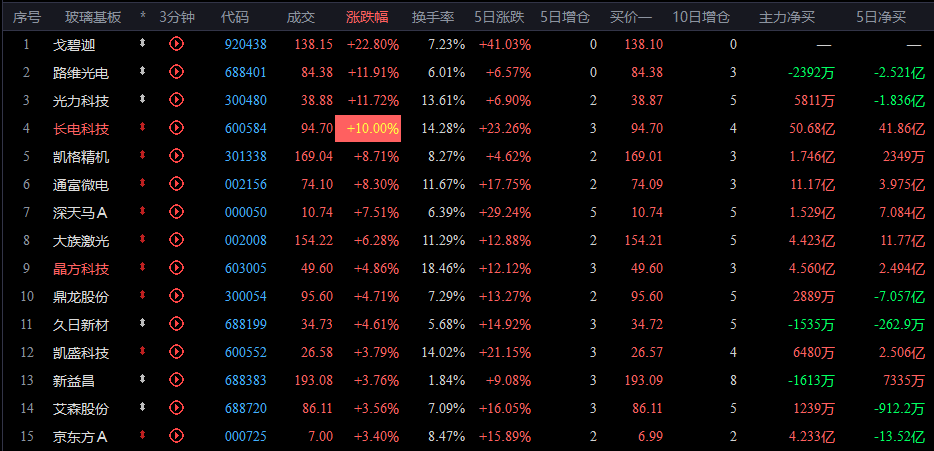Sort by 5日净买 column header

click(x=881, y=17)
